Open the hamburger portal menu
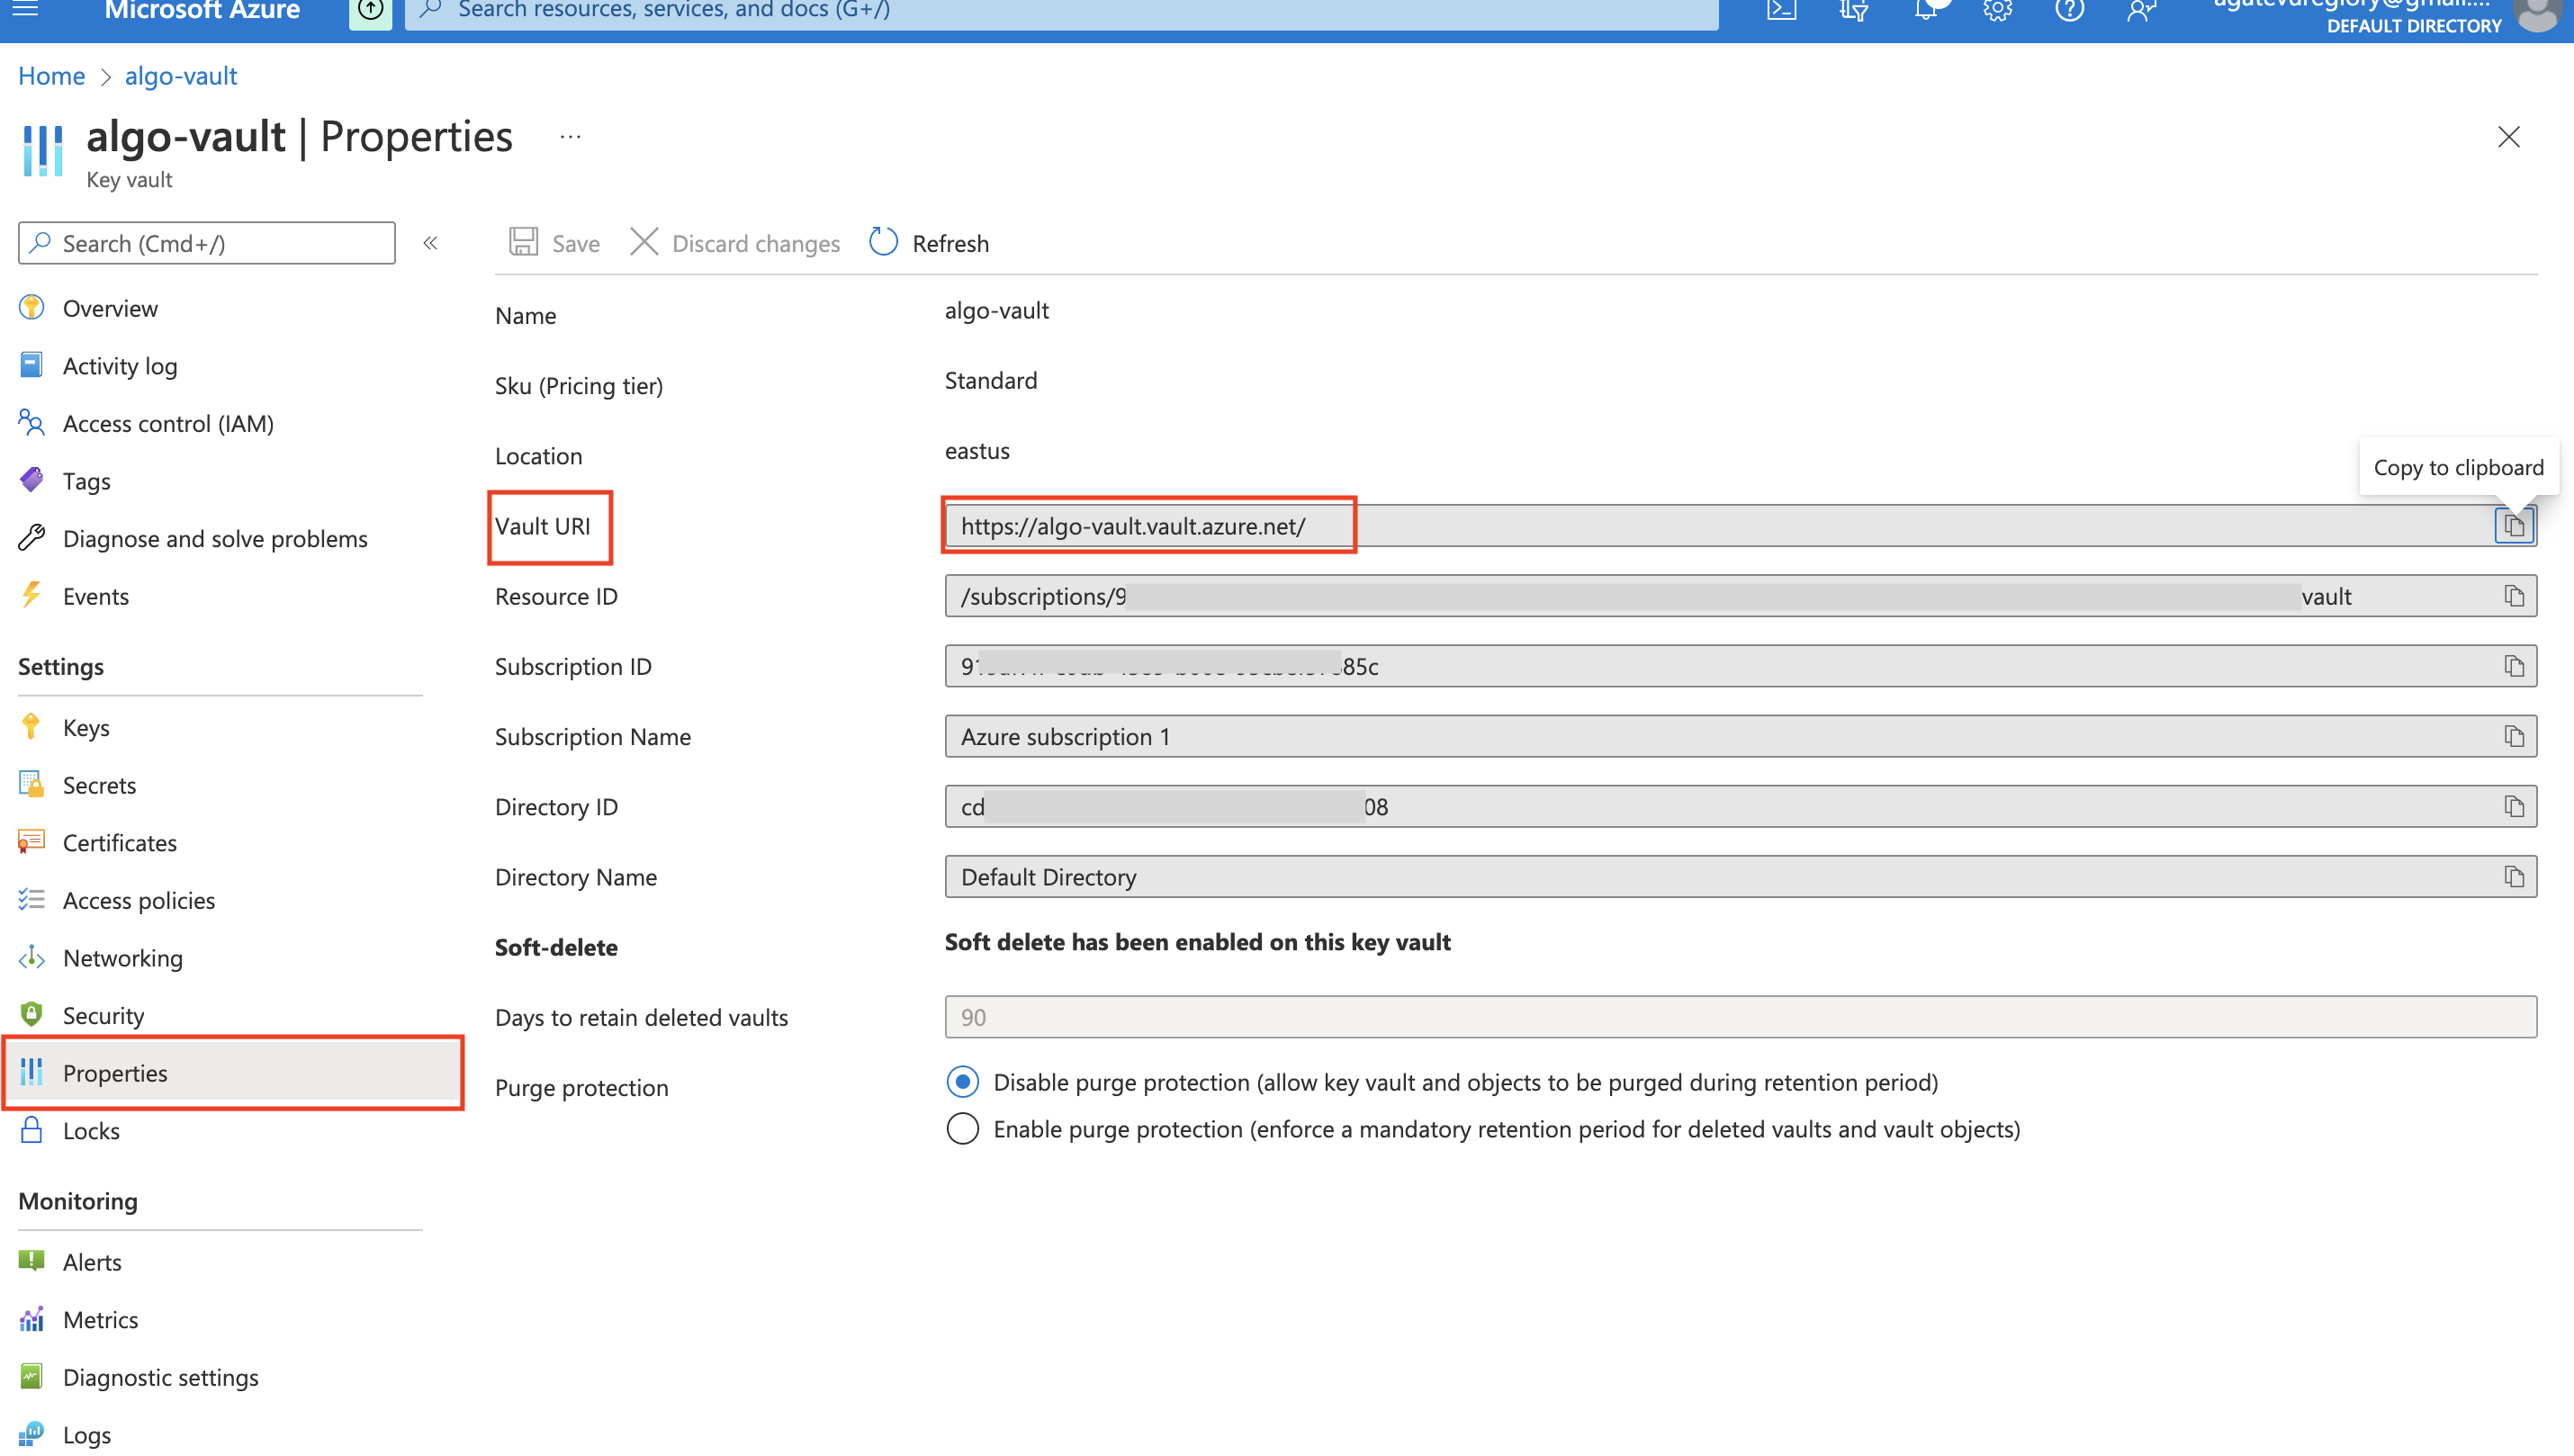The height and width of the screenshot is (1456, 2574). coord(25,10)
